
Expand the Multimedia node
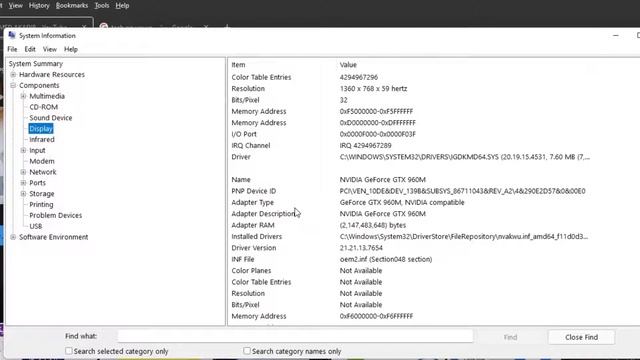point(23,96)
